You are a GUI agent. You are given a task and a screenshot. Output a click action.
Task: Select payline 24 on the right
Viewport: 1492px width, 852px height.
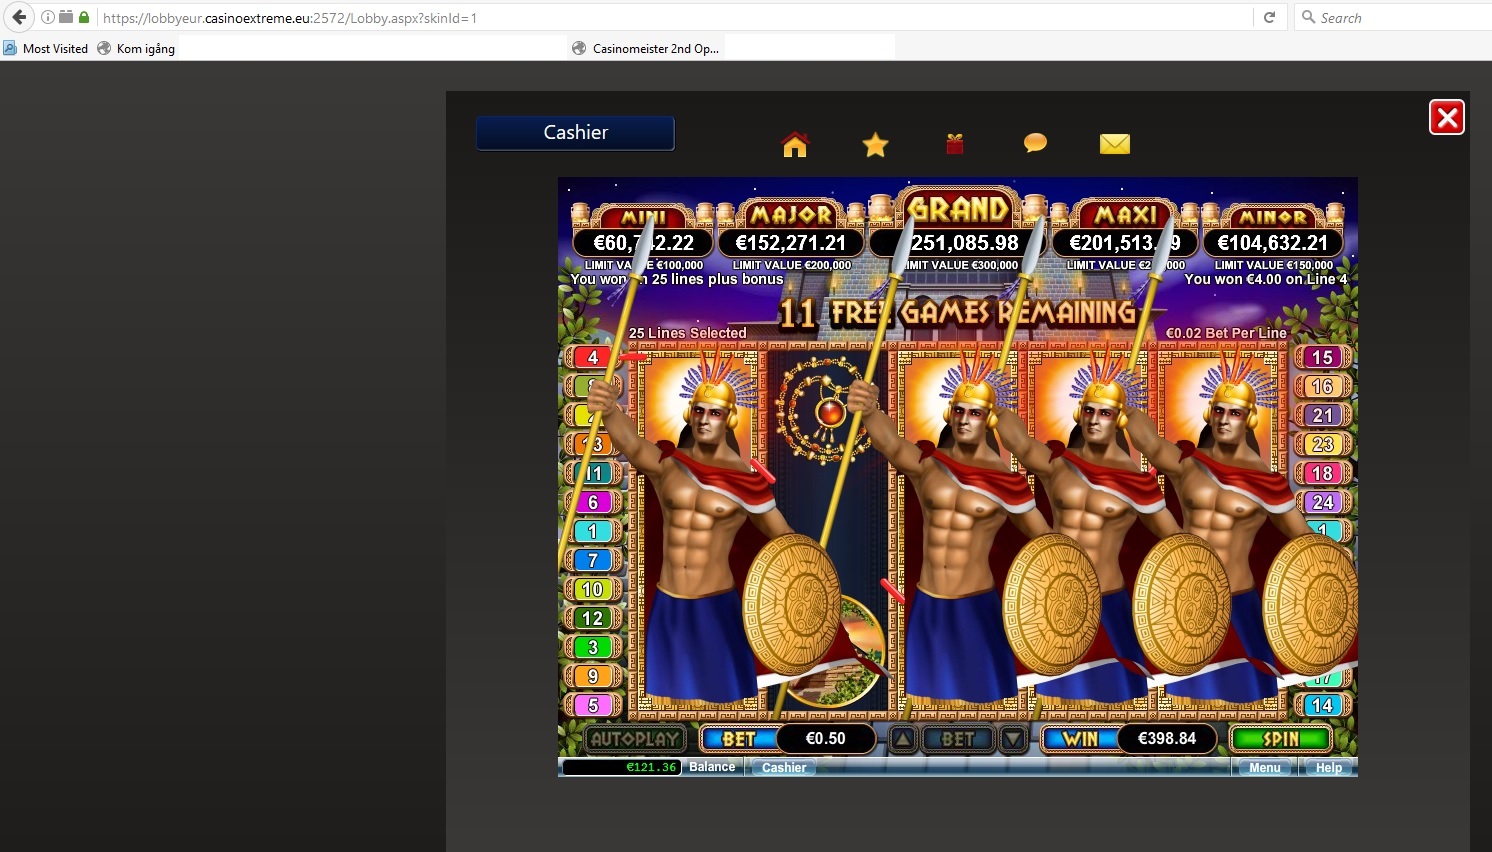click(1322, 502)
